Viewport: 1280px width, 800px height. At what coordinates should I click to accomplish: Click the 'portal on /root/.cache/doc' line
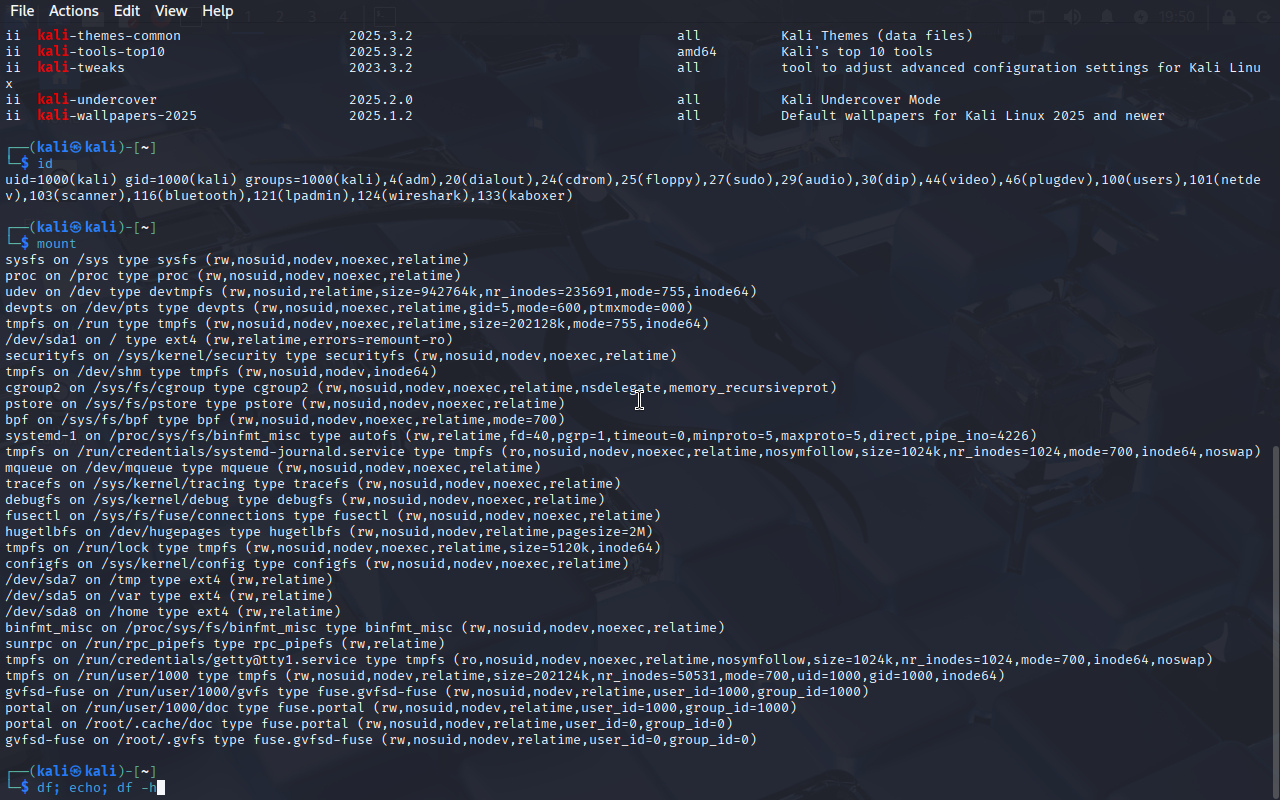369,724
